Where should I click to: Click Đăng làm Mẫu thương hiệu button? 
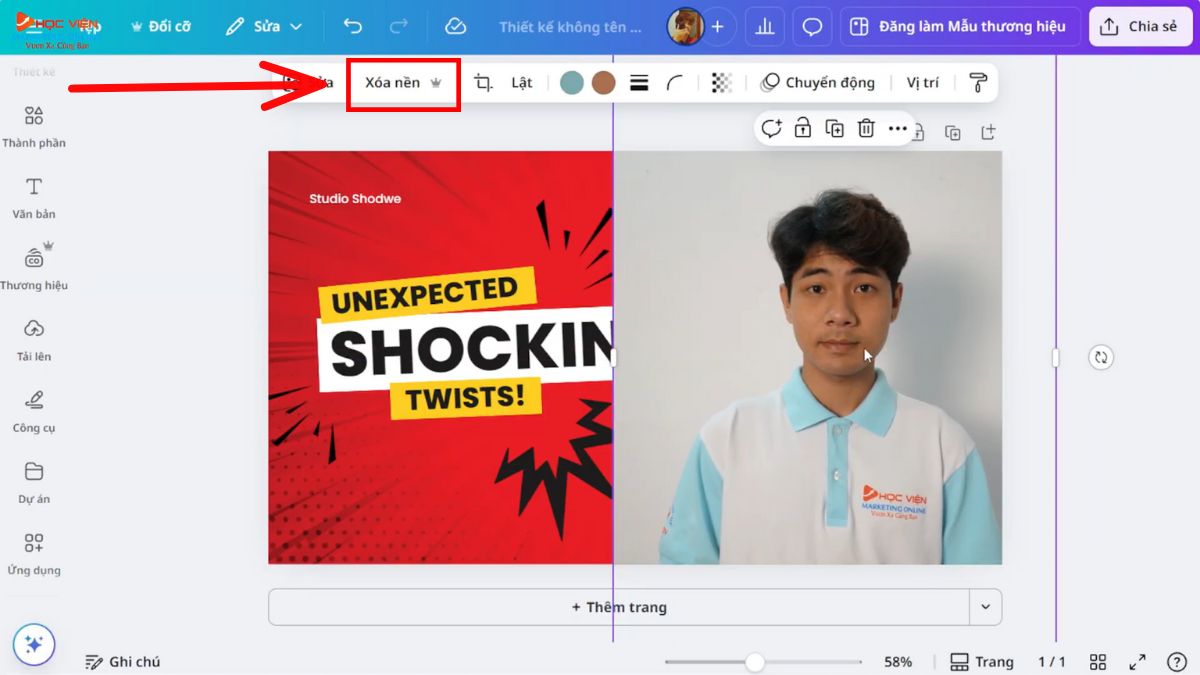(958, 27)
